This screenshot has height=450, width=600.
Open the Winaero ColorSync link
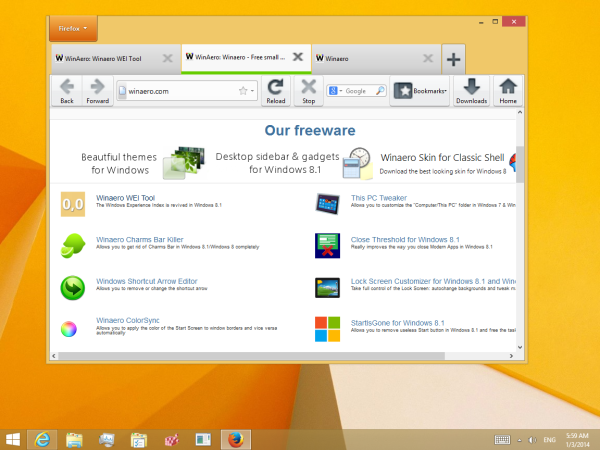pos(128,320)
